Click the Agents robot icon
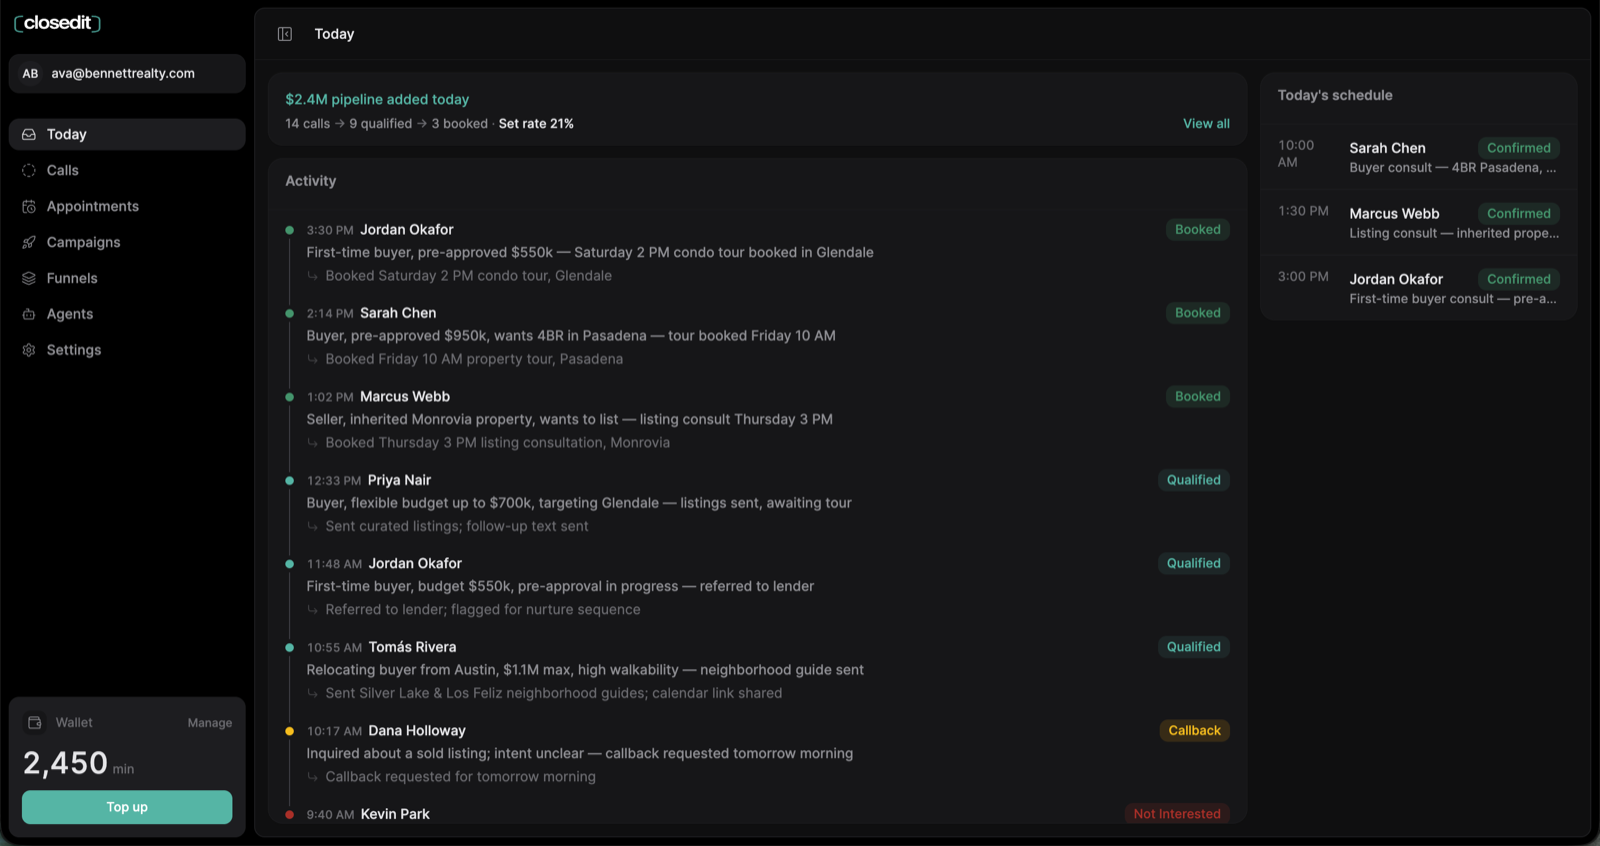 (29, 314)
